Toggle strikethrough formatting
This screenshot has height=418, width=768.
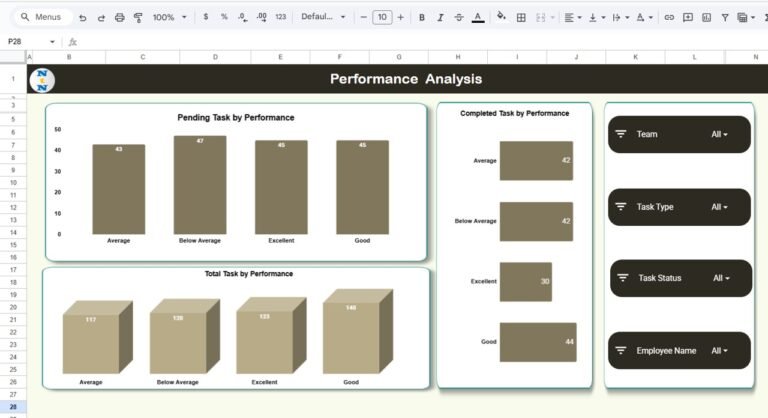(x=459, y=18)
